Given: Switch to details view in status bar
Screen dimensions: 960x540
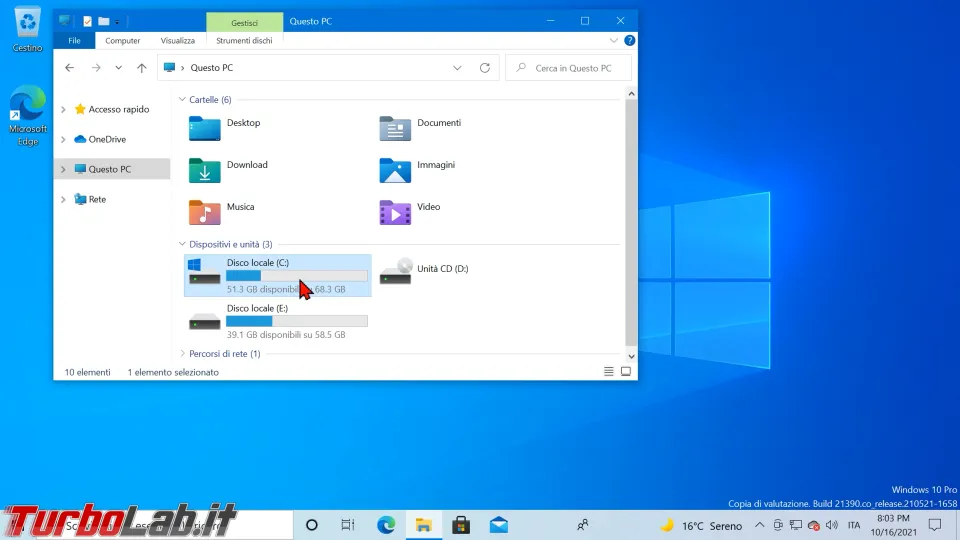Looking at the screenshot, I should pos(609,372).
